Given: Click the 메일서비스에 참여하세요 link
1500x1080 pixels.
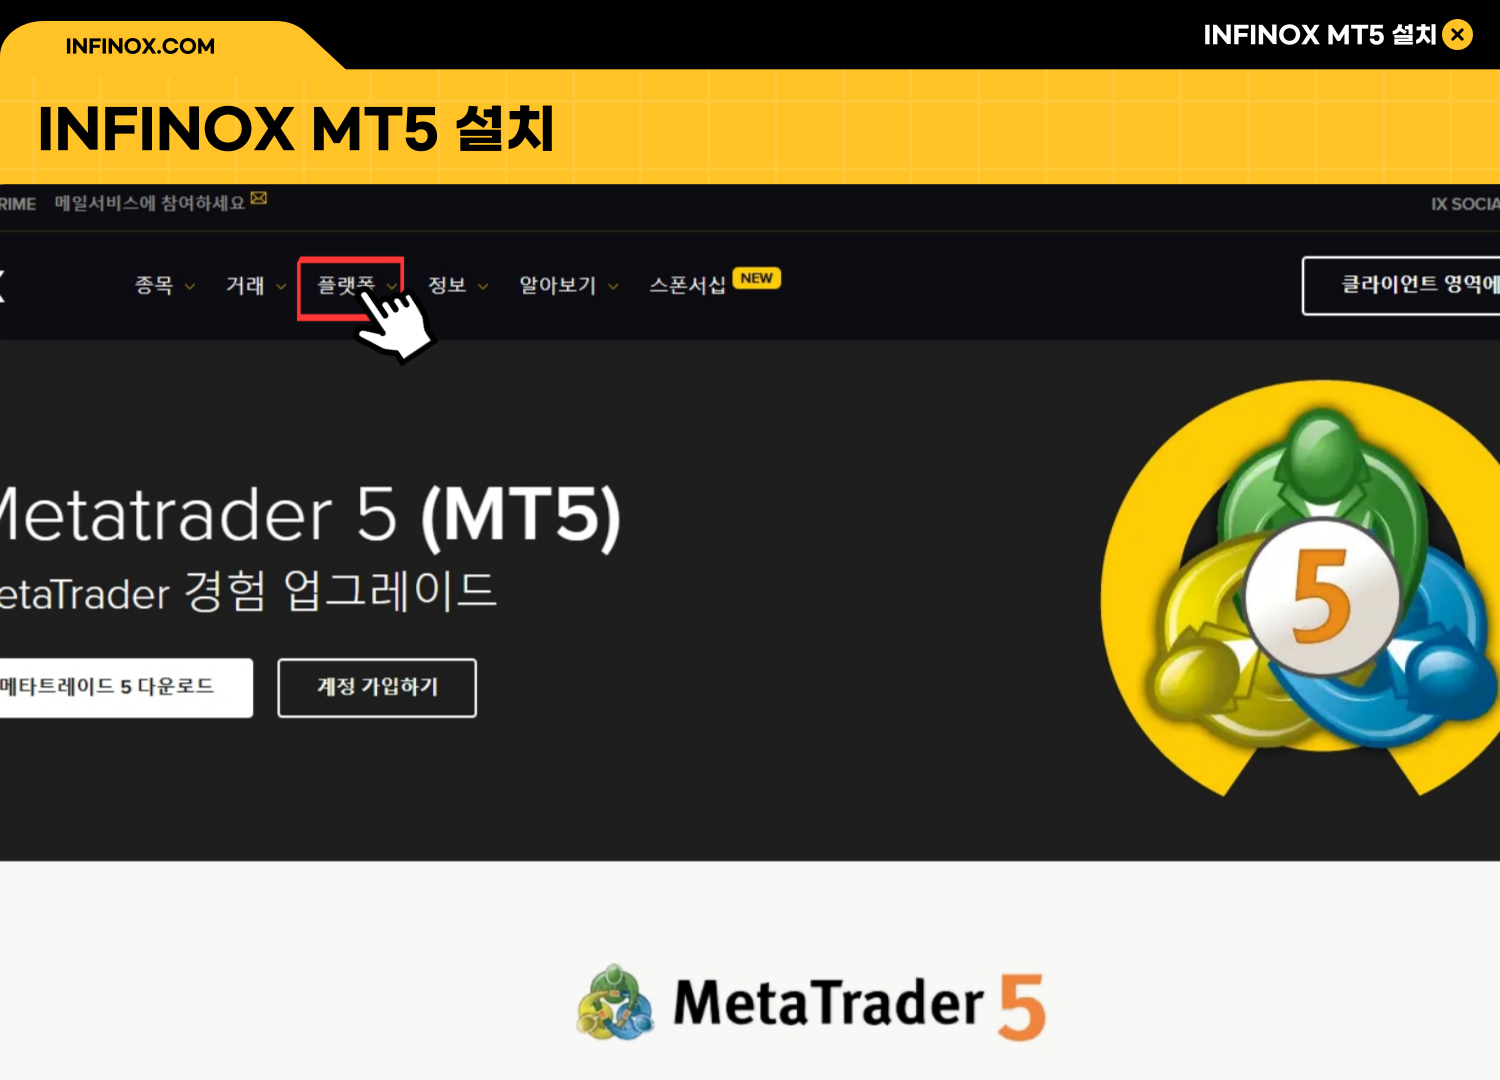Looking at the screenshot, I should coord(150,203).
